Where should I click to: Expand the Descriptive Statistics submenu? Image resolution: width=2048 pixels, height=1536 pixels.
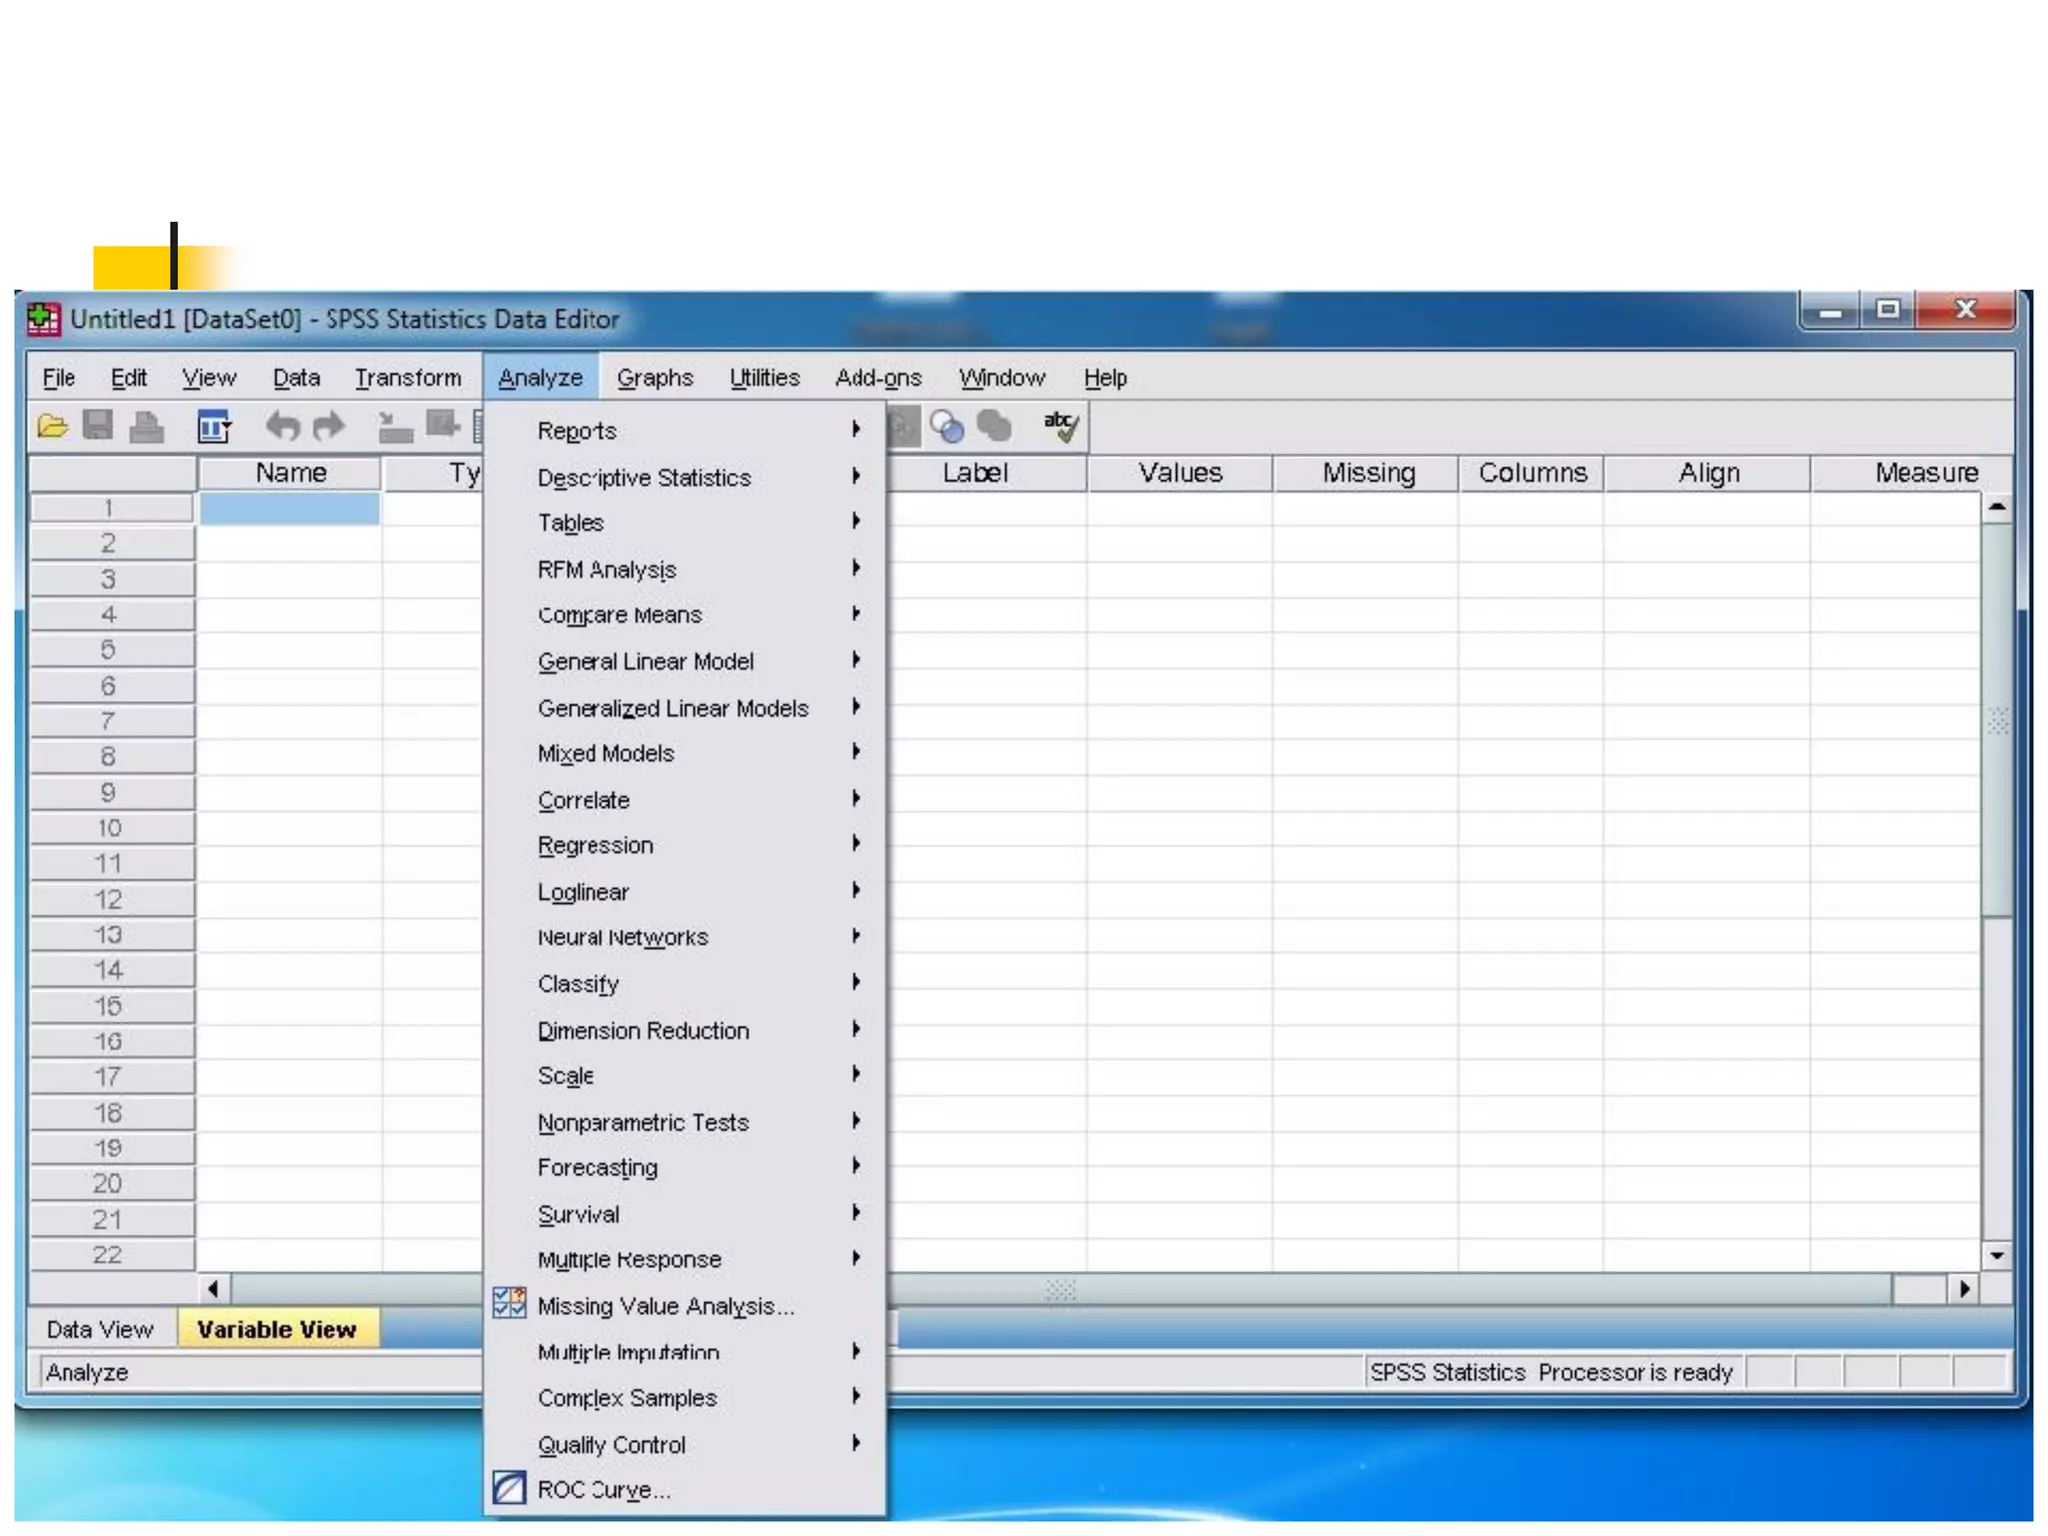644,478
